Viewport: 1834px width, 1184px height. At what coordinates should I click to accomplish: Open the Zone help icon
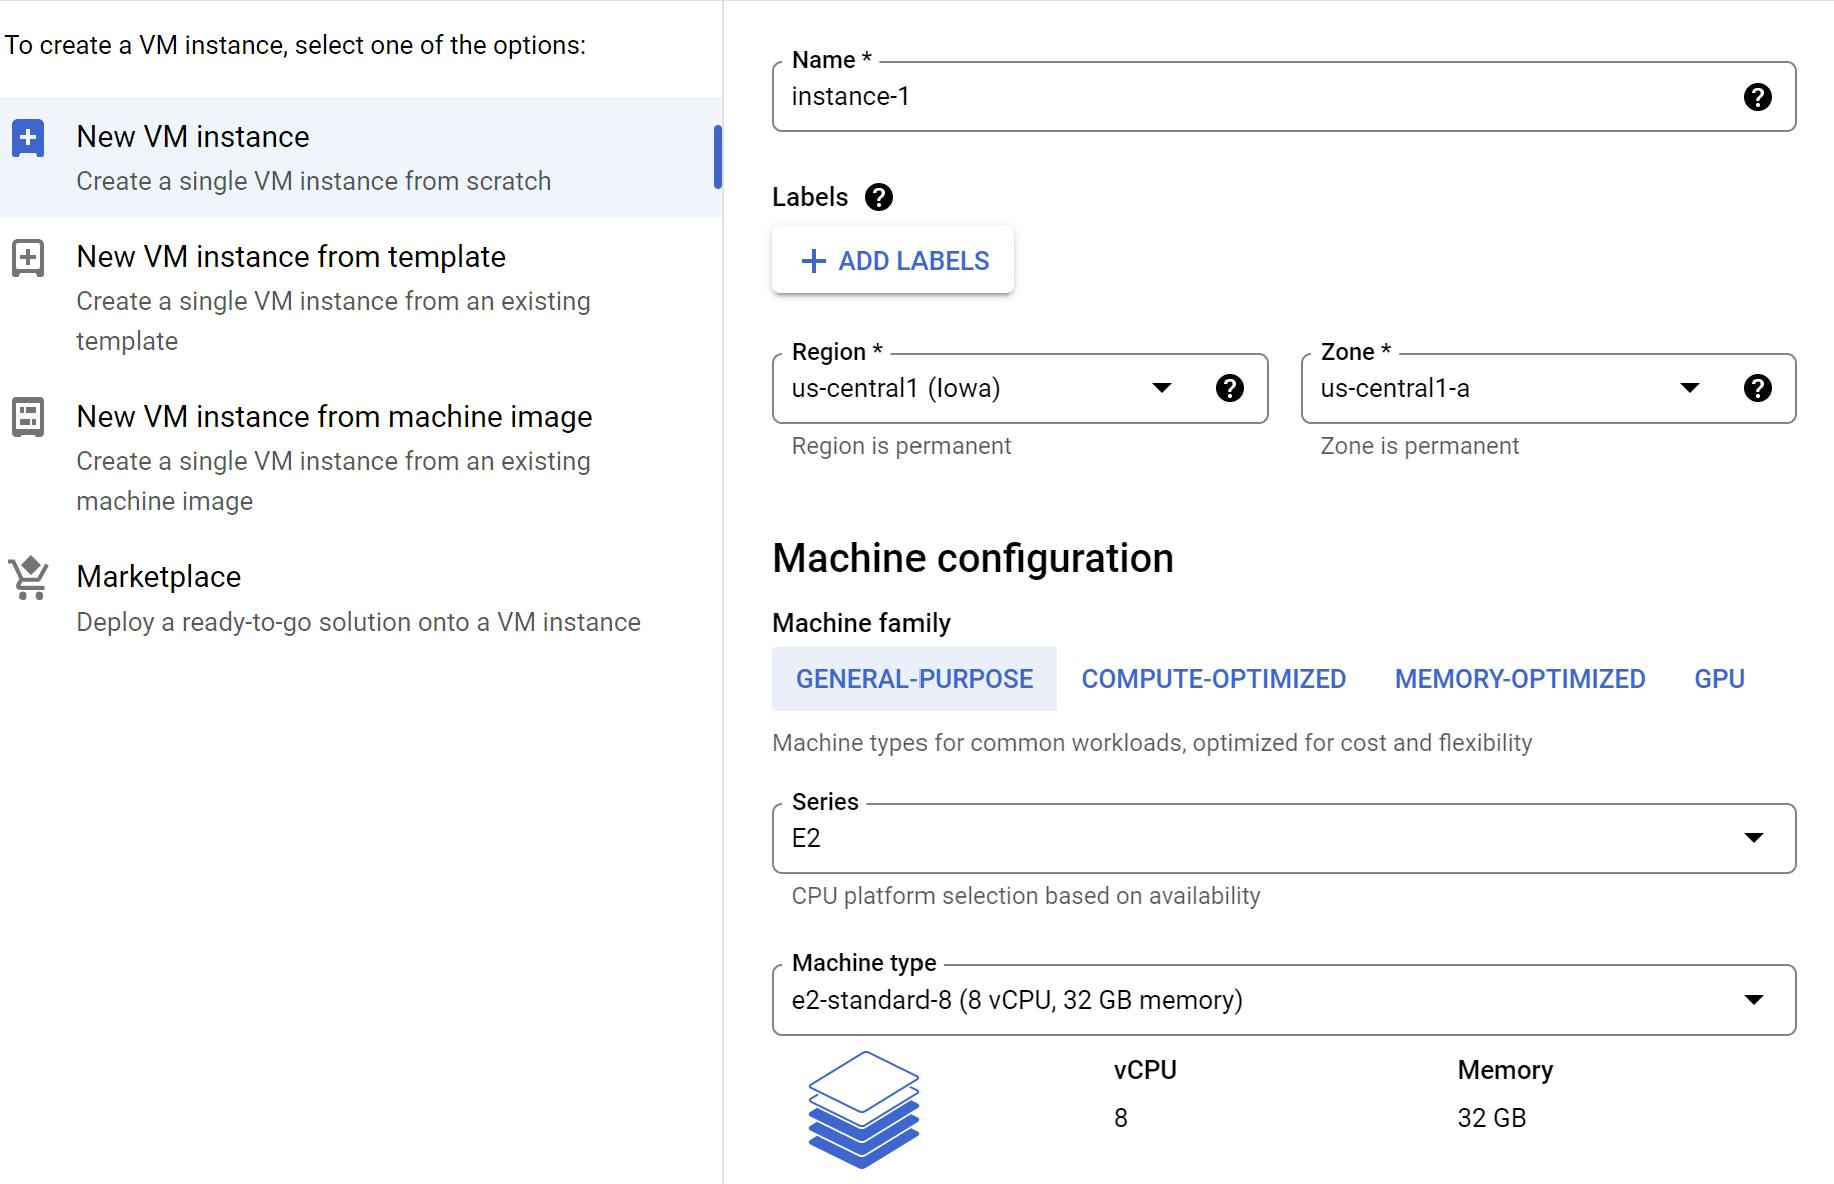point(1757,388)
